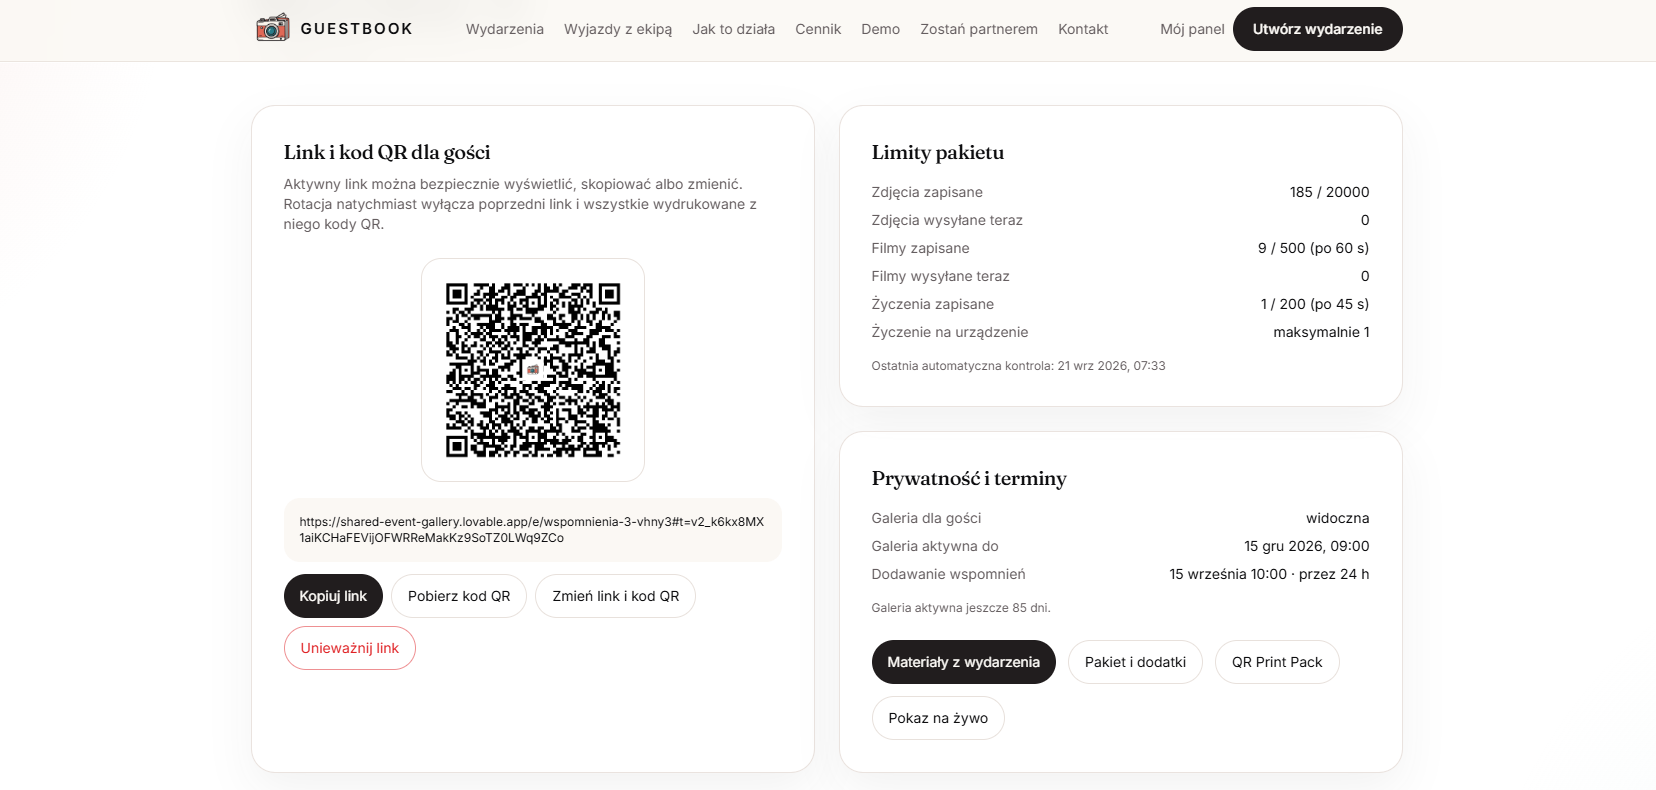
Task: Click the Guestbook camera logo icon
Action: (x=272, y=28)
